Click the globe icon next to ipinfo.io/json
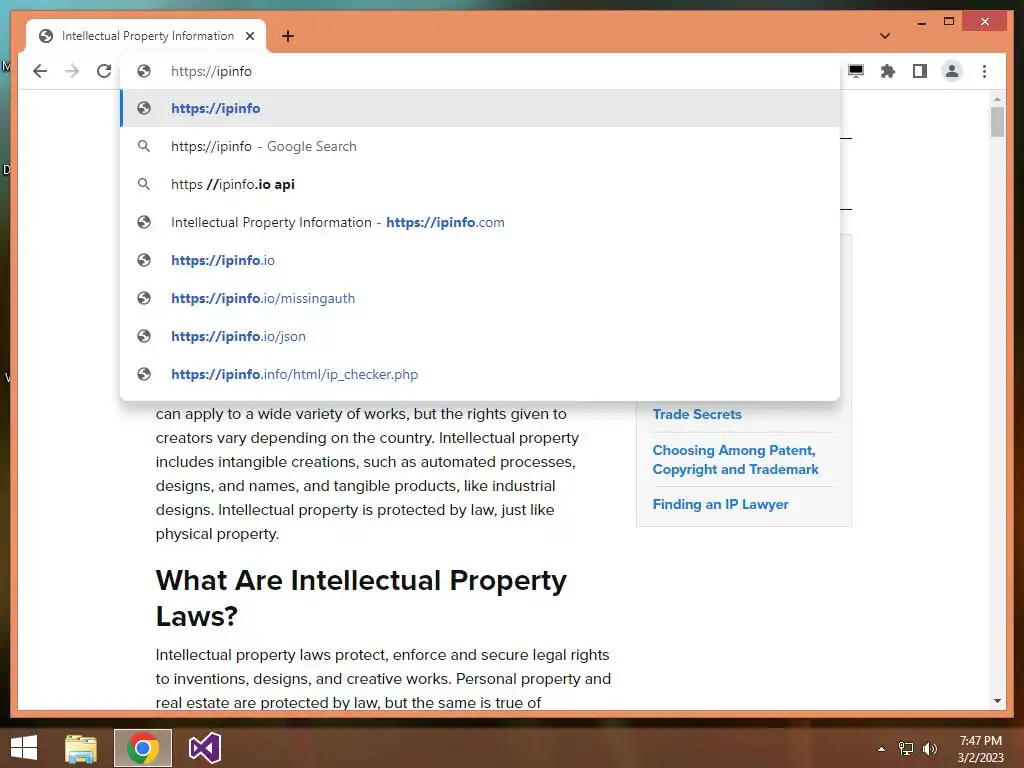 click(x=144, y=336)
